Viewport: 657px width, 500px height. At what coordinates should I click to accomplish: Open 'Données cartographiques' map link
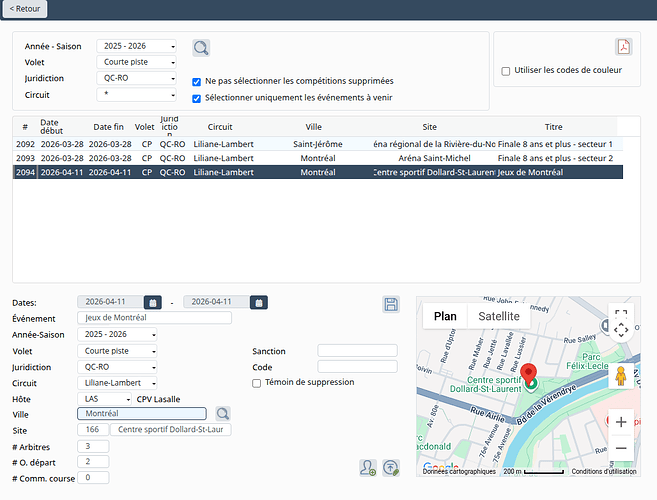(459, 472)
